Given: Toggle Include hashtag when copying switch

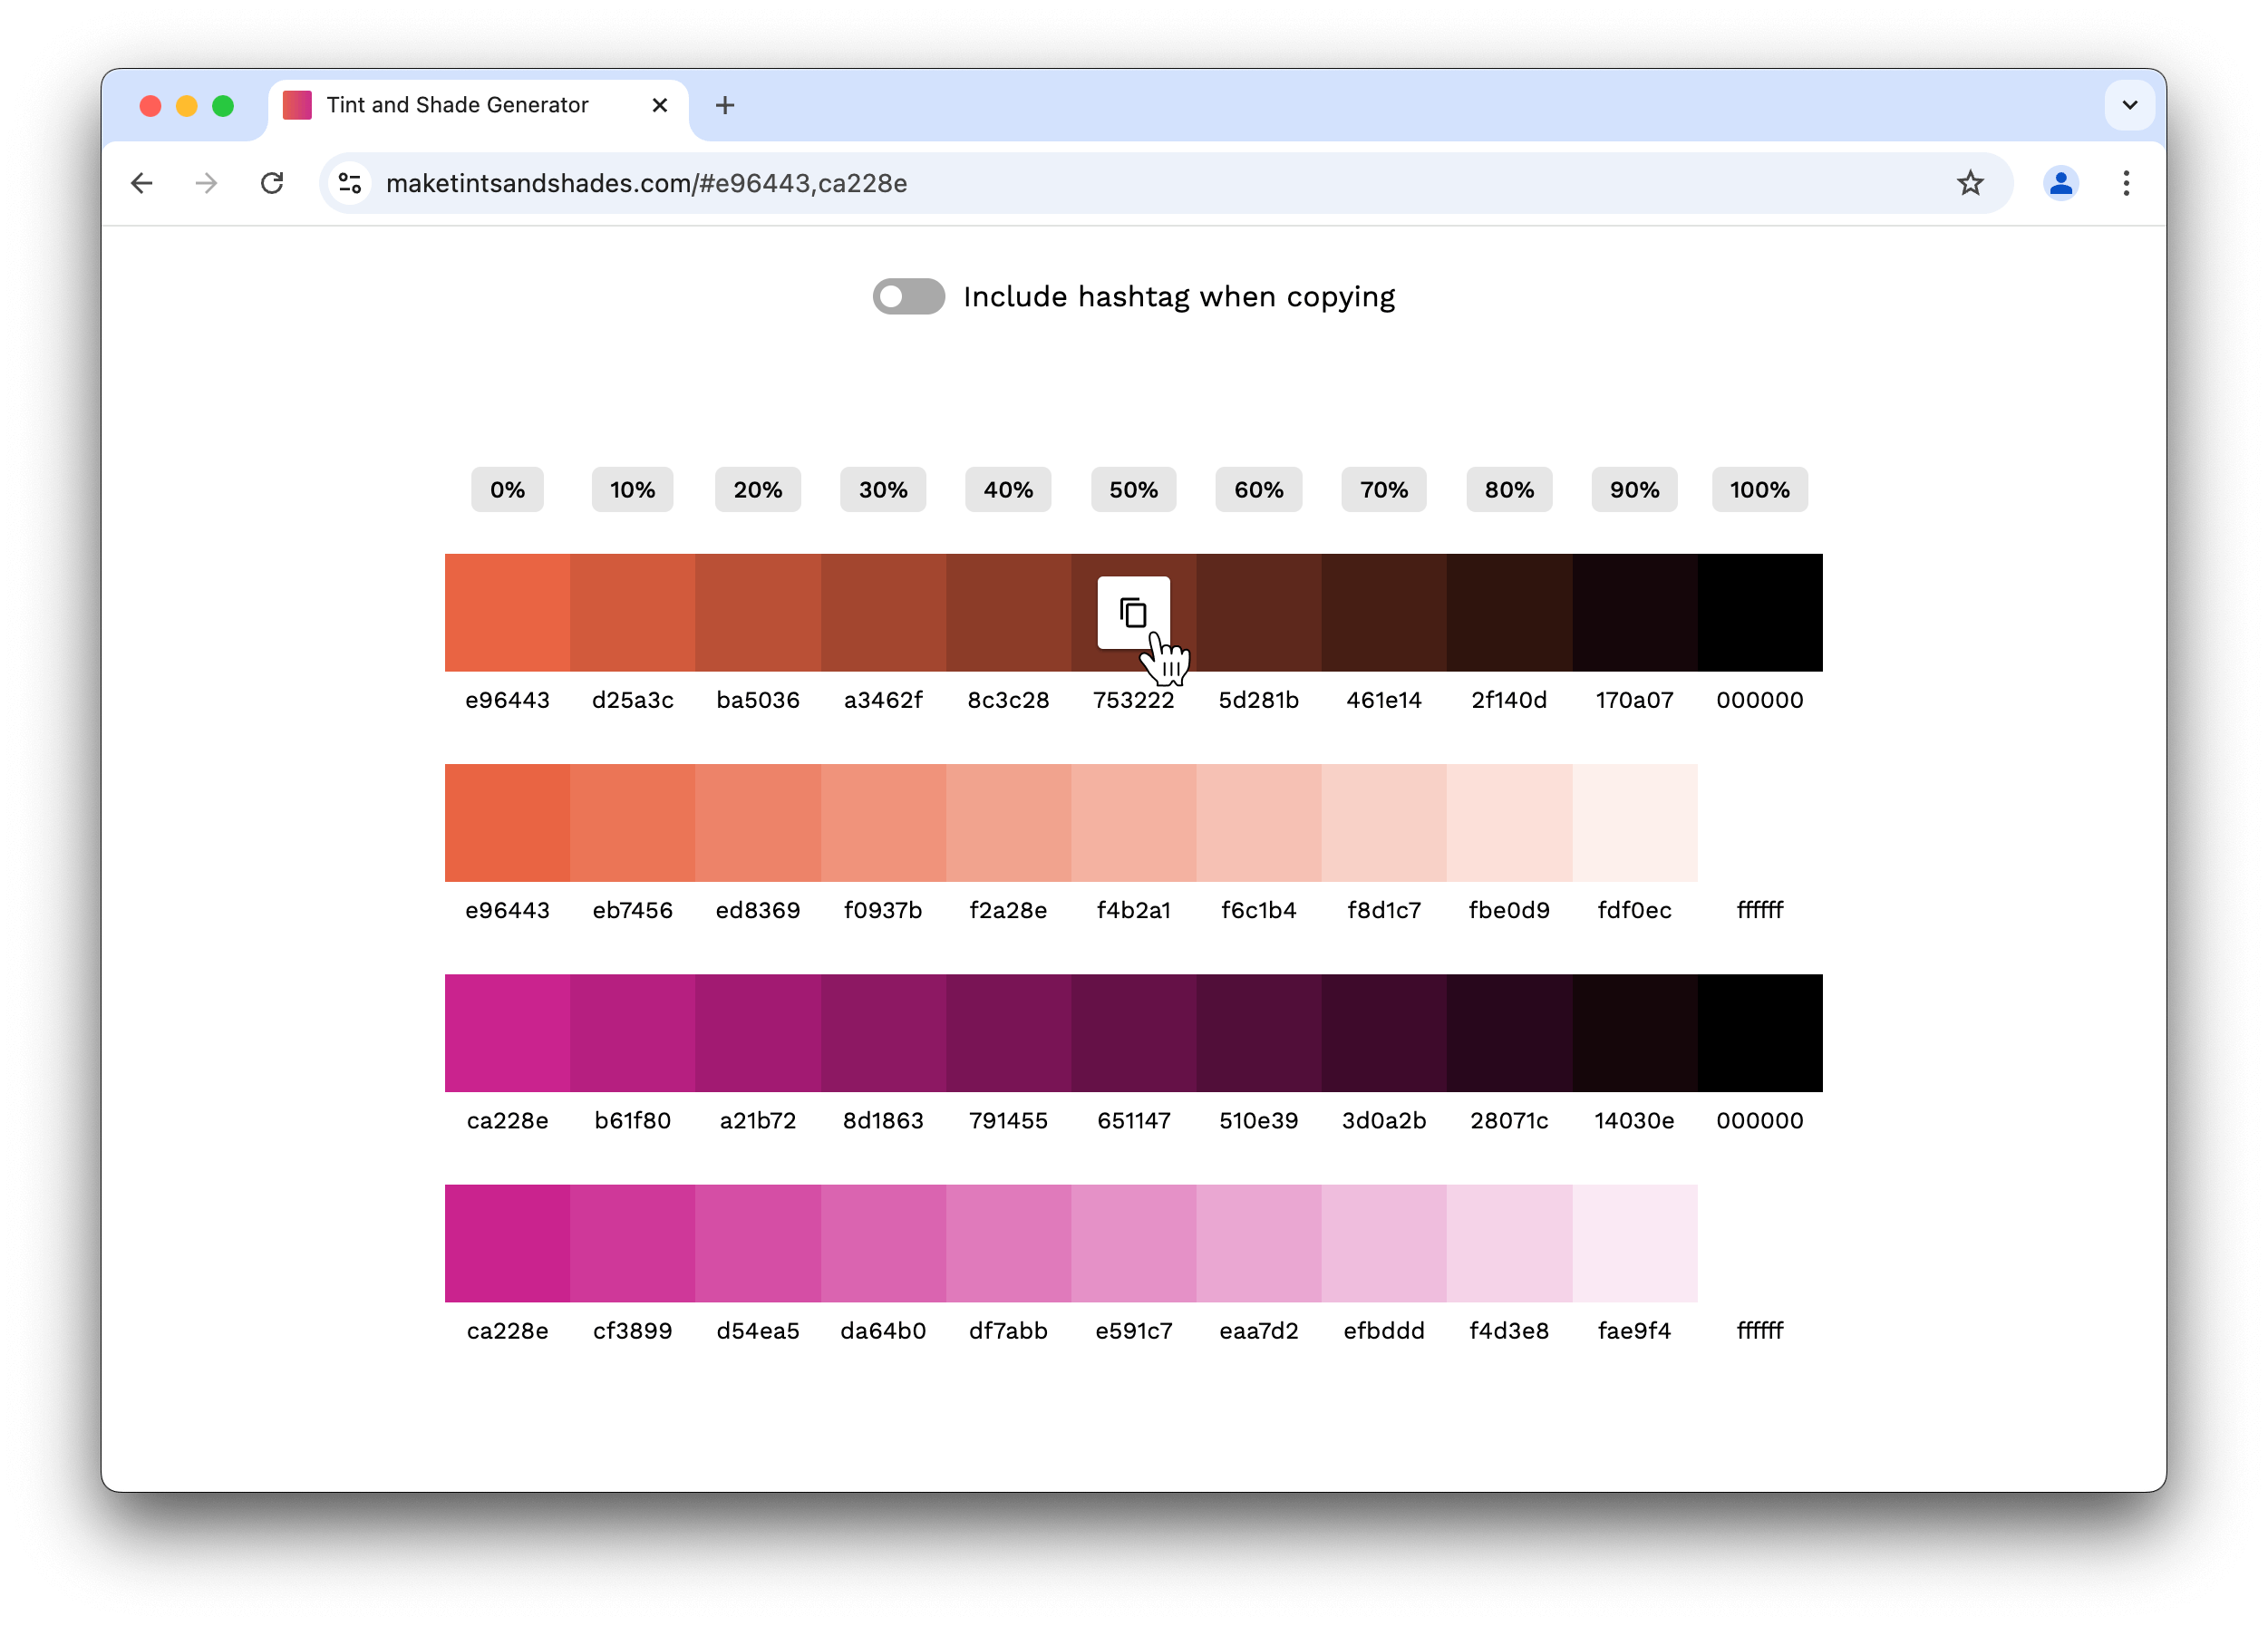Looking at the screenshot, I should click(x=908, y=297).
